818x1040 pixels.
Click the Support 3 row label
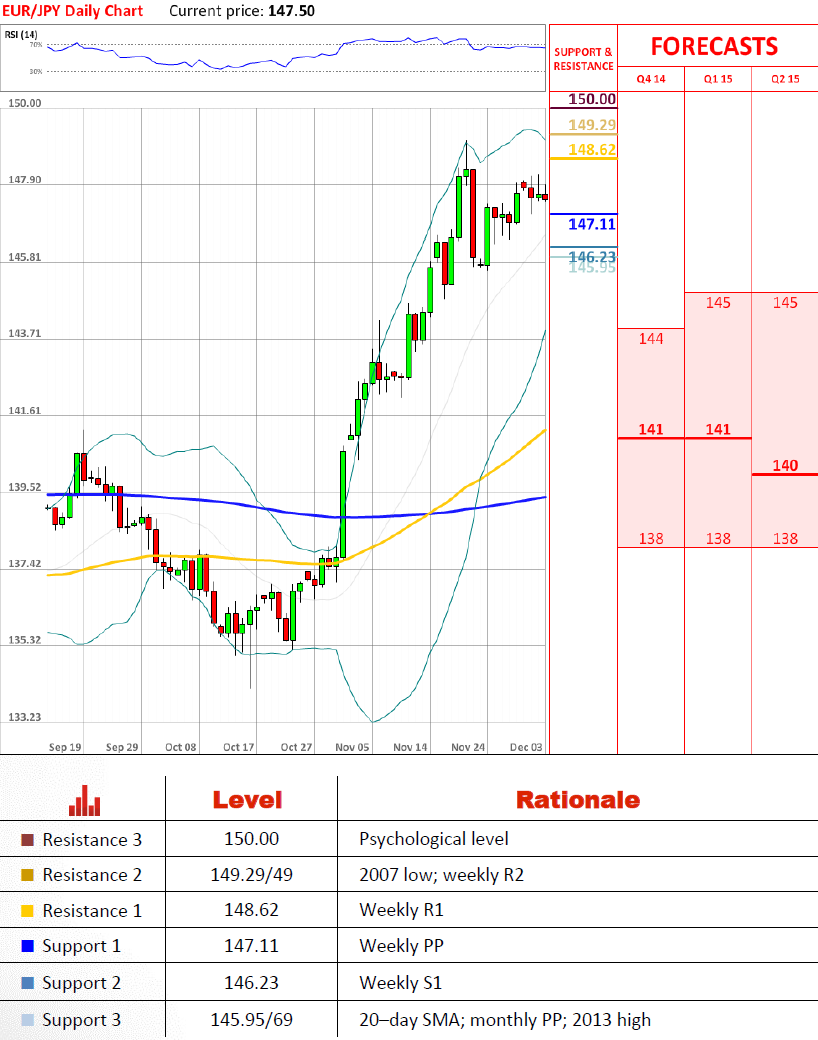pyautogui.click(x=82, y=1020)
